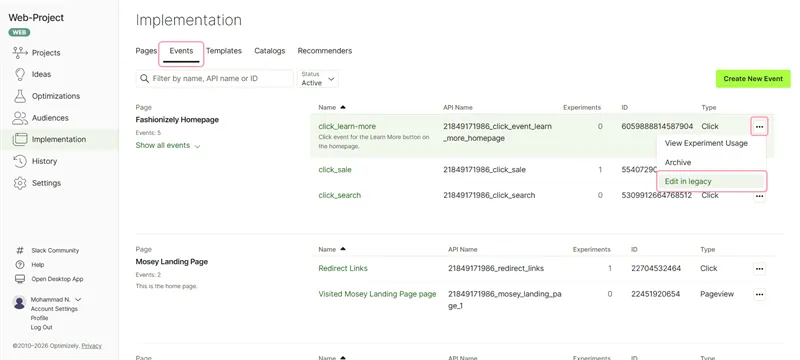This screenshot has width=800, height=360.
Task: Open the more options button for Redirect Links
Action: click(759, 269)
